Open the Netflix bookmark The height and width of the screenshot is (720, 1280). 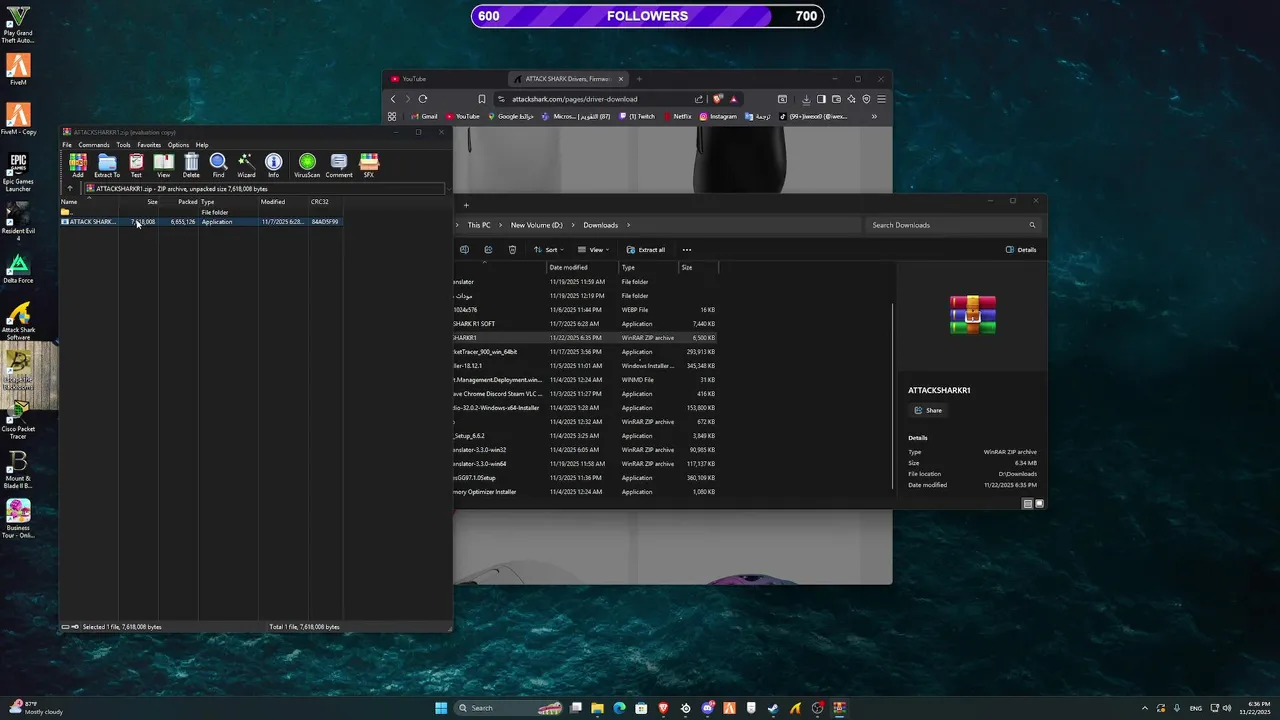677,116
